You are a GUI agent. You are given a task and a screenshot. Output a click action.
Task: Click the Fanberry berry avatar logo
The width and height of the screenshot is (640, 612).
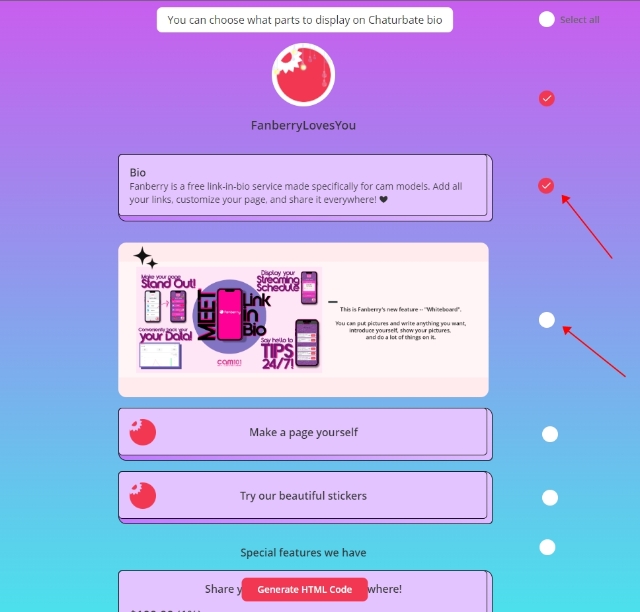[303, 75]
